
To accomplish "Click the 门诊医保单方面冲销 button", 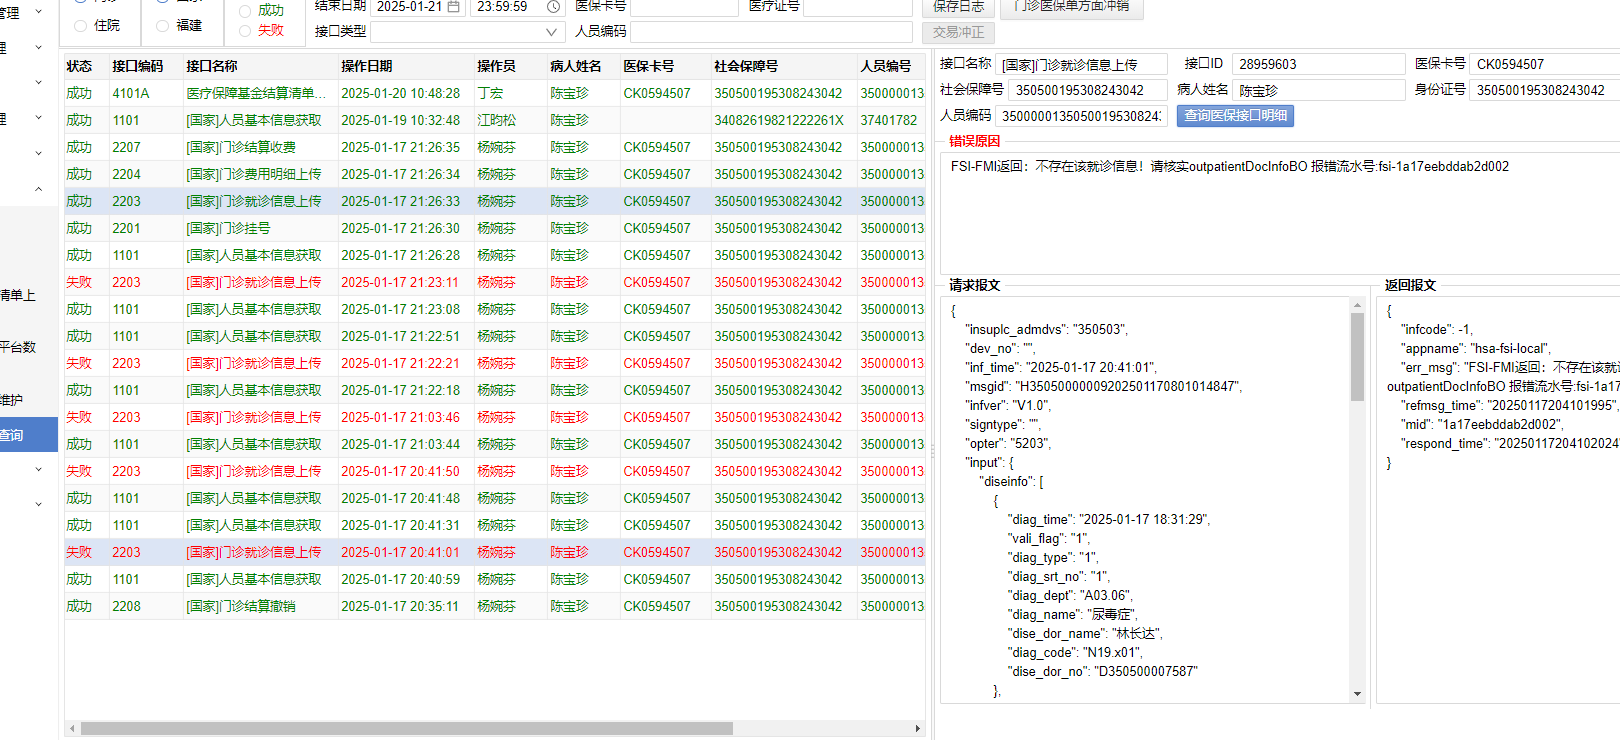I will tap(1071, 7).
